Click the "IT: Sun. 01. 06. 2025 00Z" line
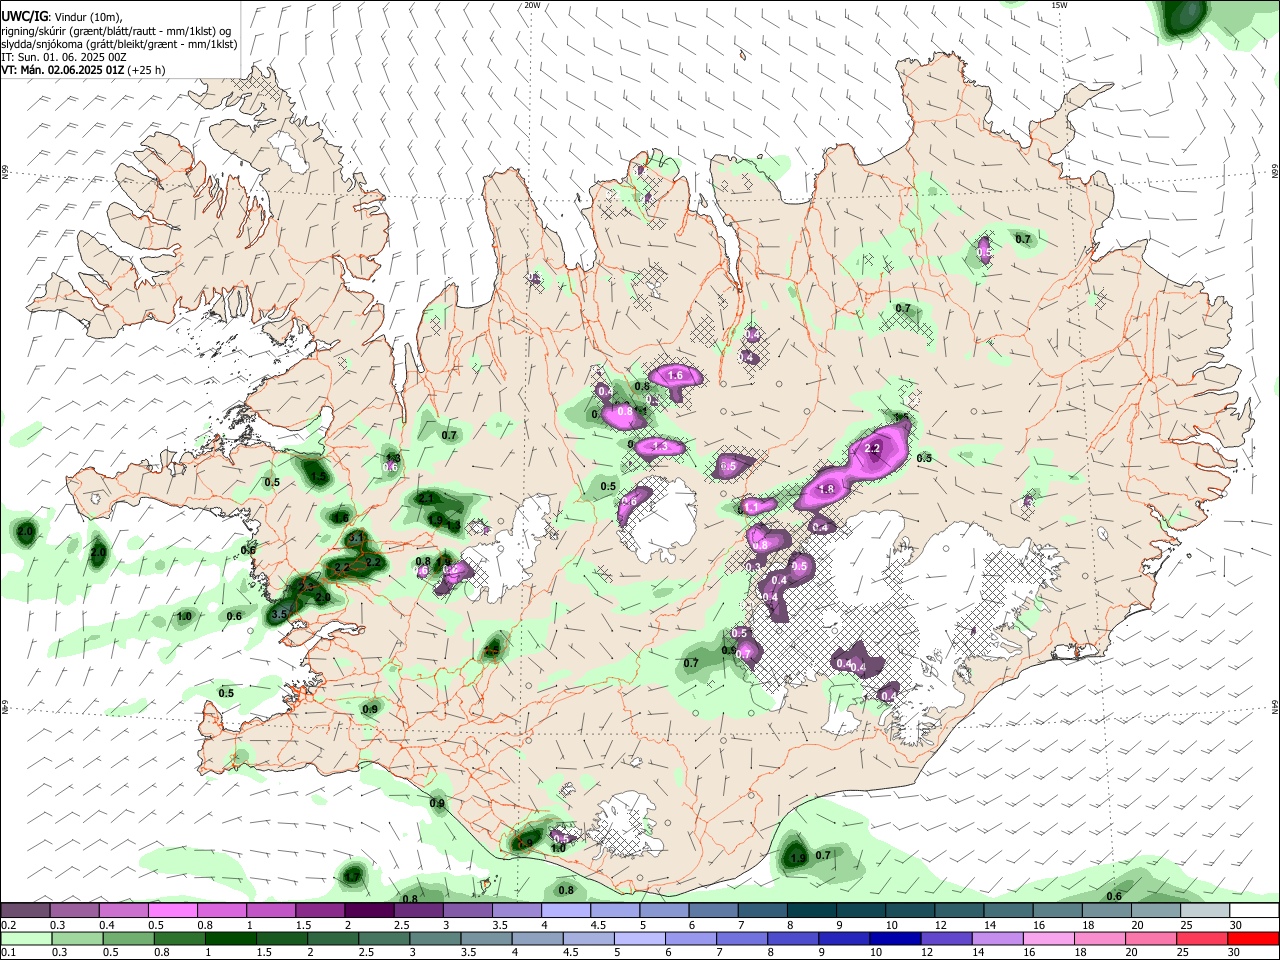 pyautogui.click(x=64, y=57)
